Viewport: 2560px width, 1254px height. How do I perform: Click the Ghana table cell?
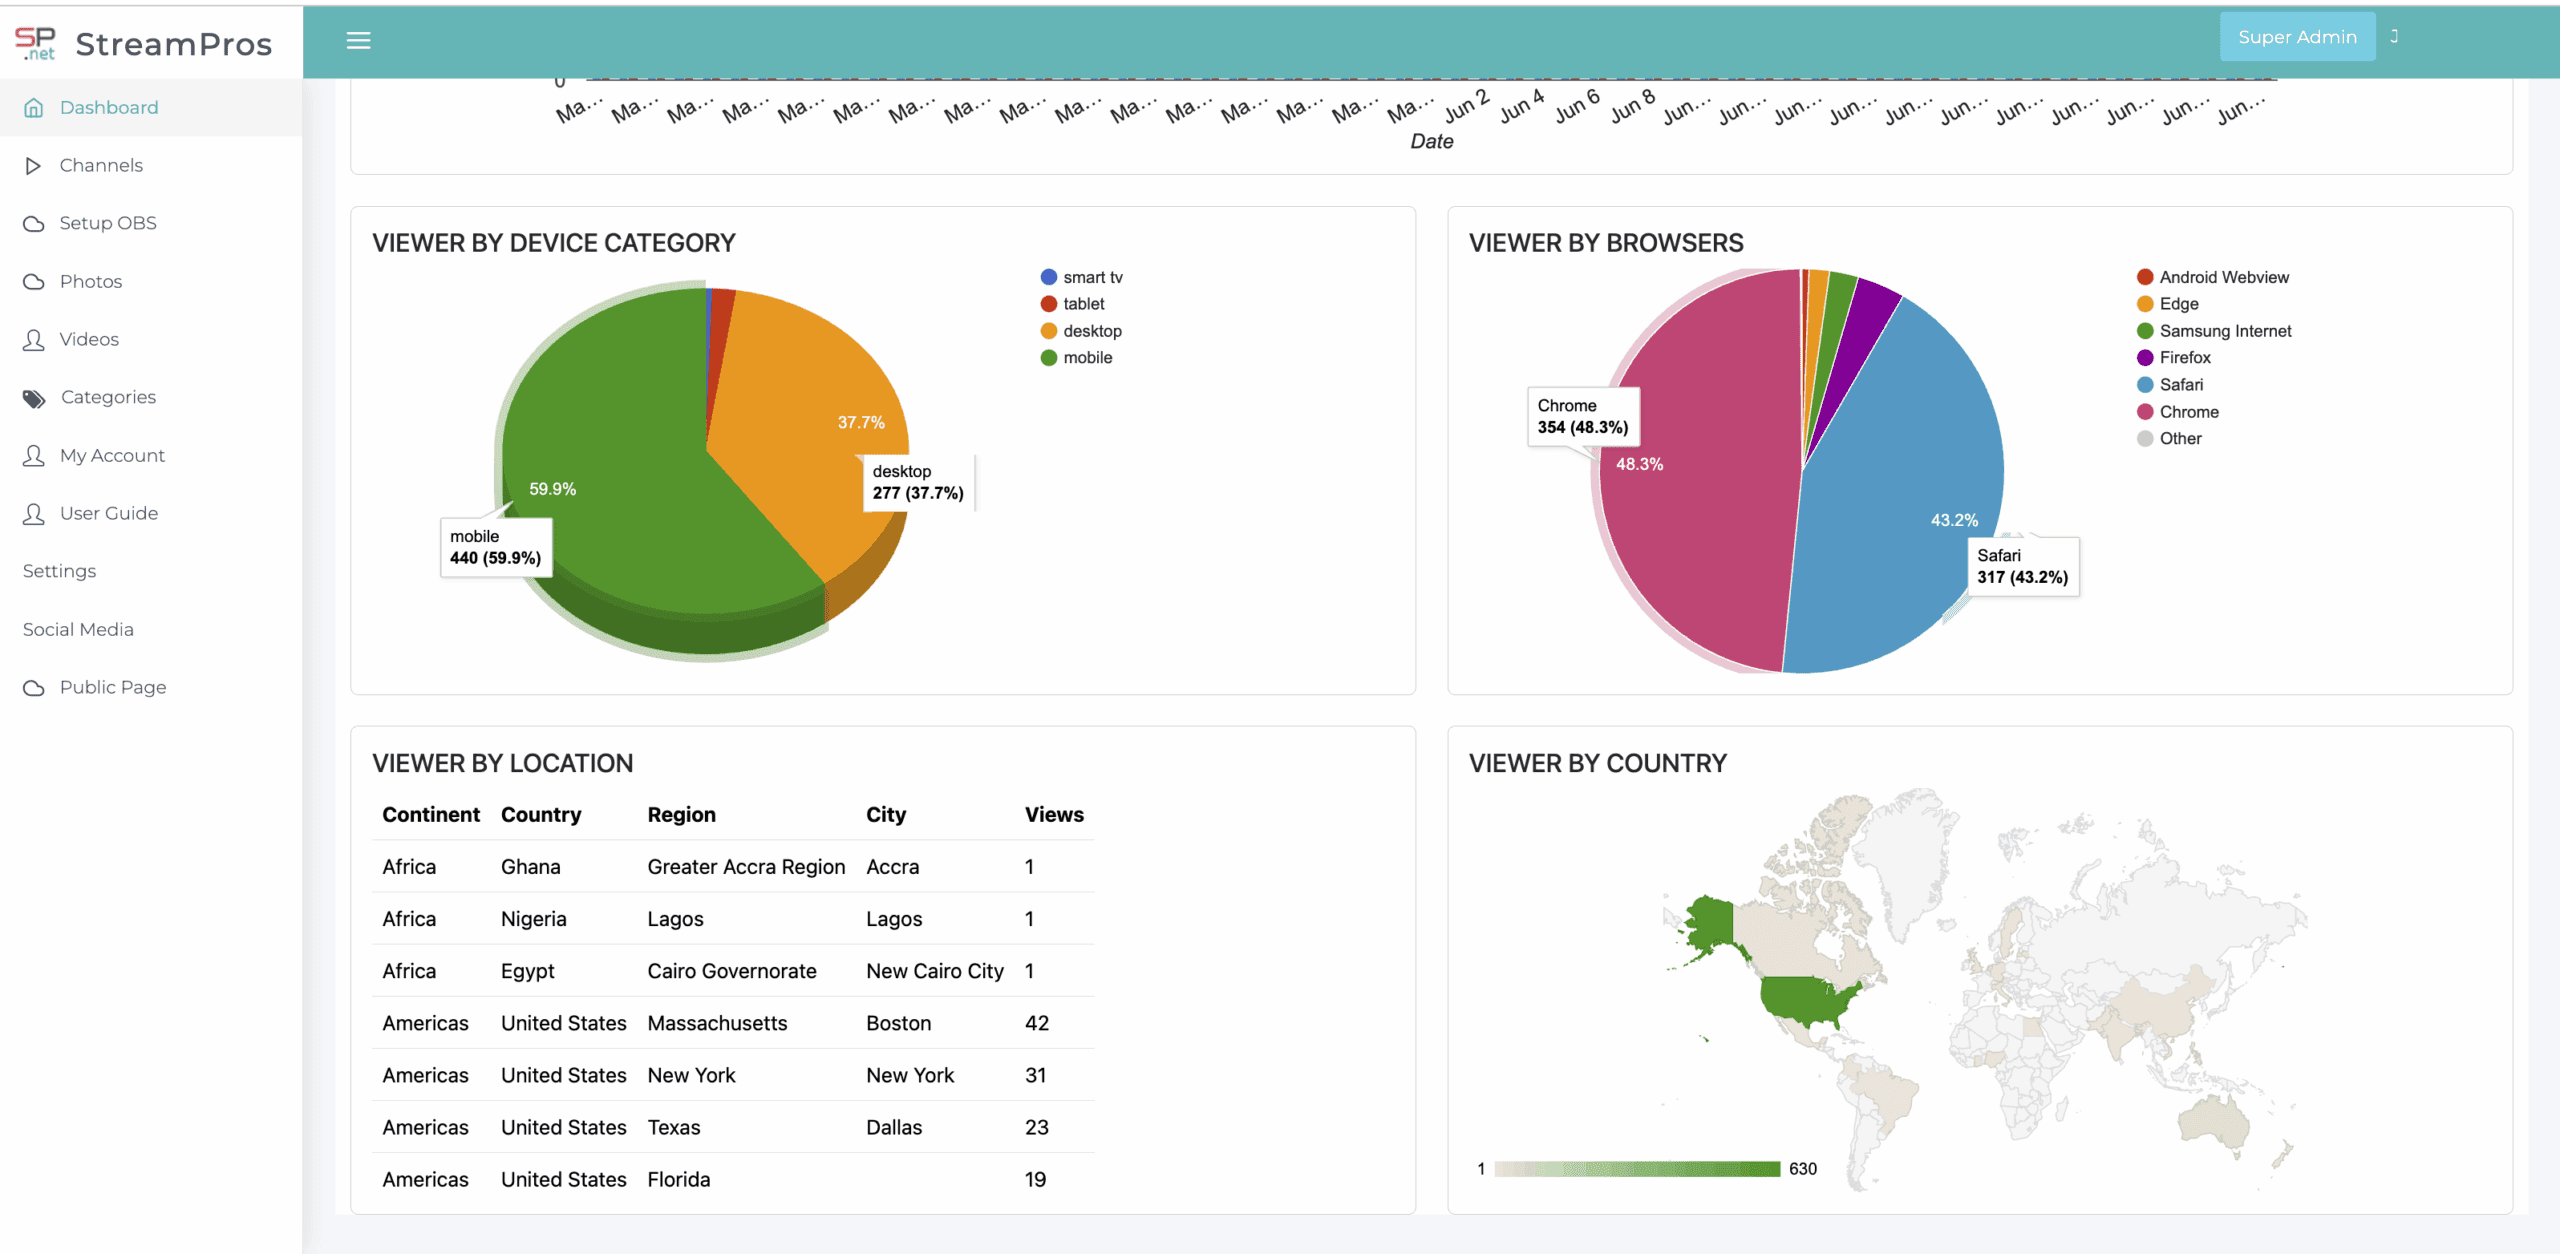point(531,867)
